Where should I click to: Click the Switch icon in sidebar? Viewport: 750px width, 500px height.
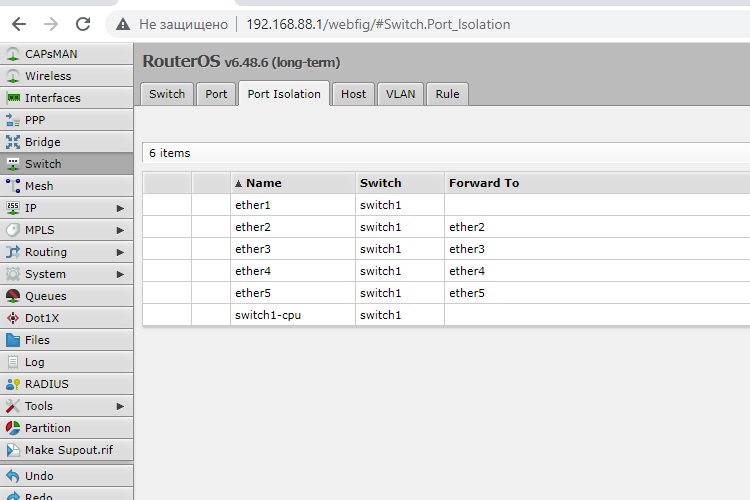13,164
